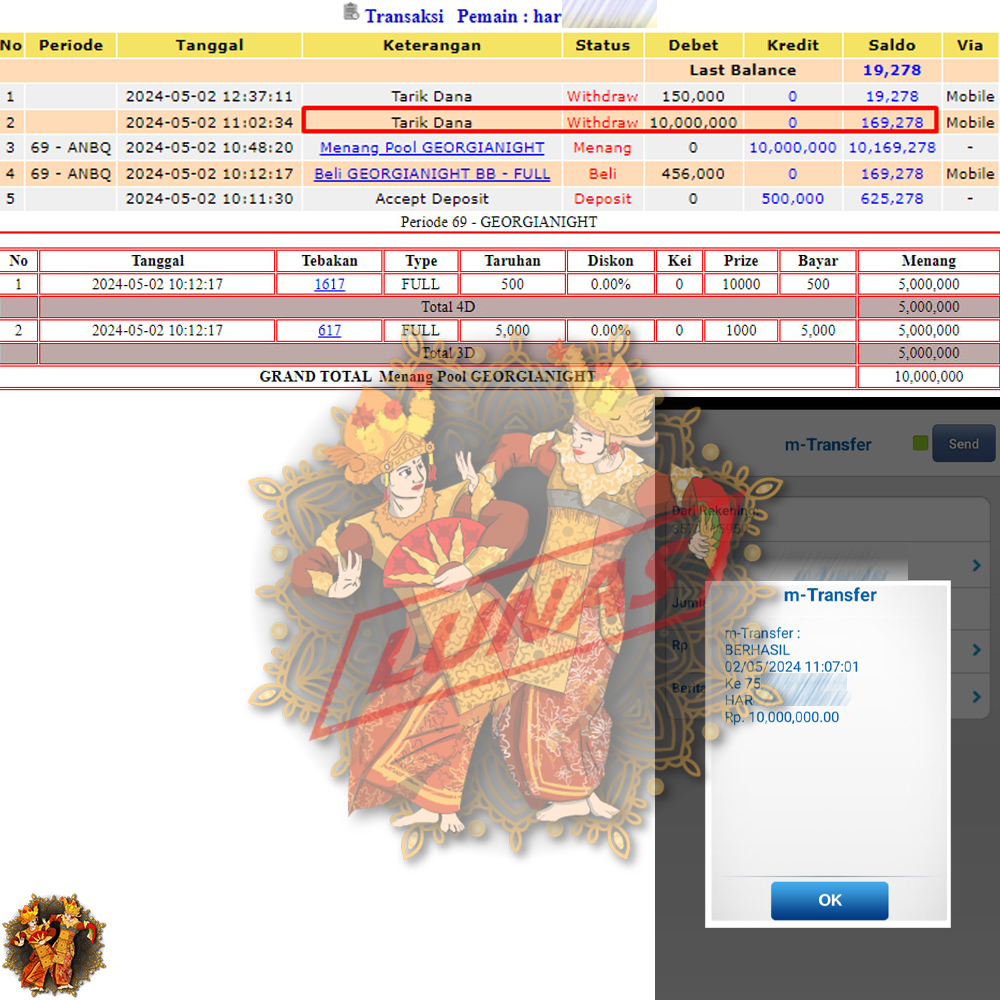Click the 617 tebakan link

coord(329,330)
